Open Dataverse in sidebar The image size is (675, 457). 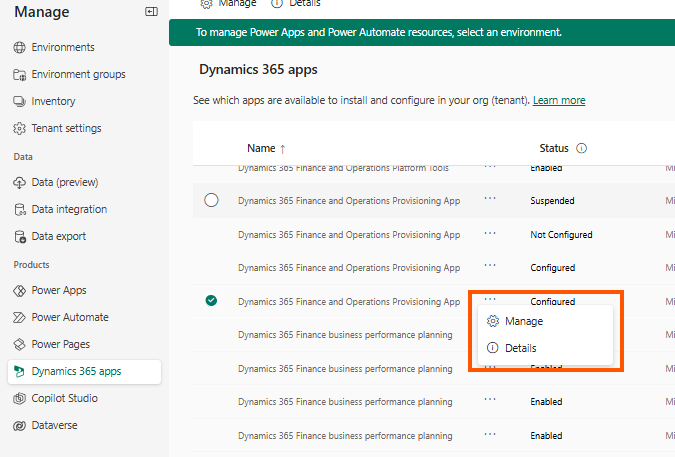point(54,426)
